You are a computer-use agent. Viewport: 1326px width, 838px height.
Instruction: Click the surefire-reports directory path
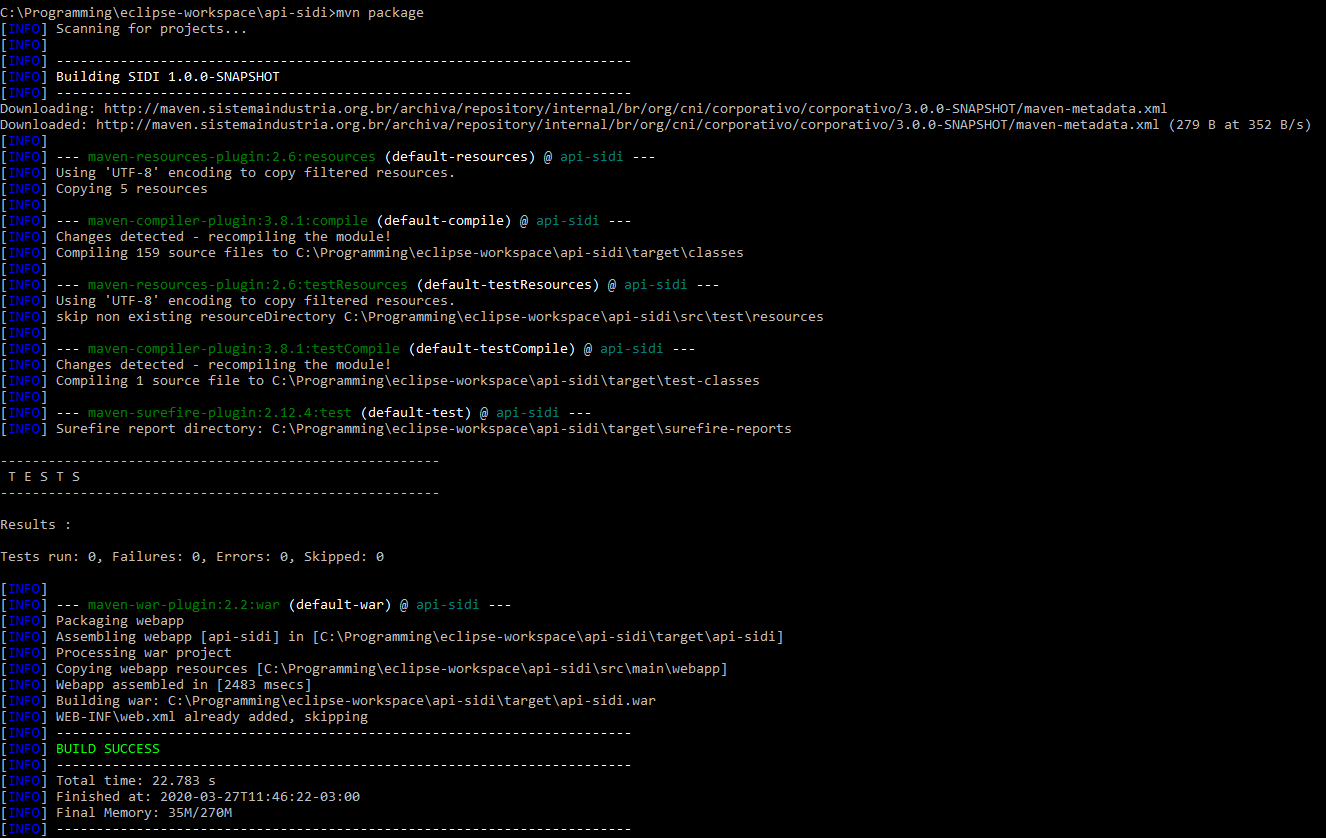point(531,428)
